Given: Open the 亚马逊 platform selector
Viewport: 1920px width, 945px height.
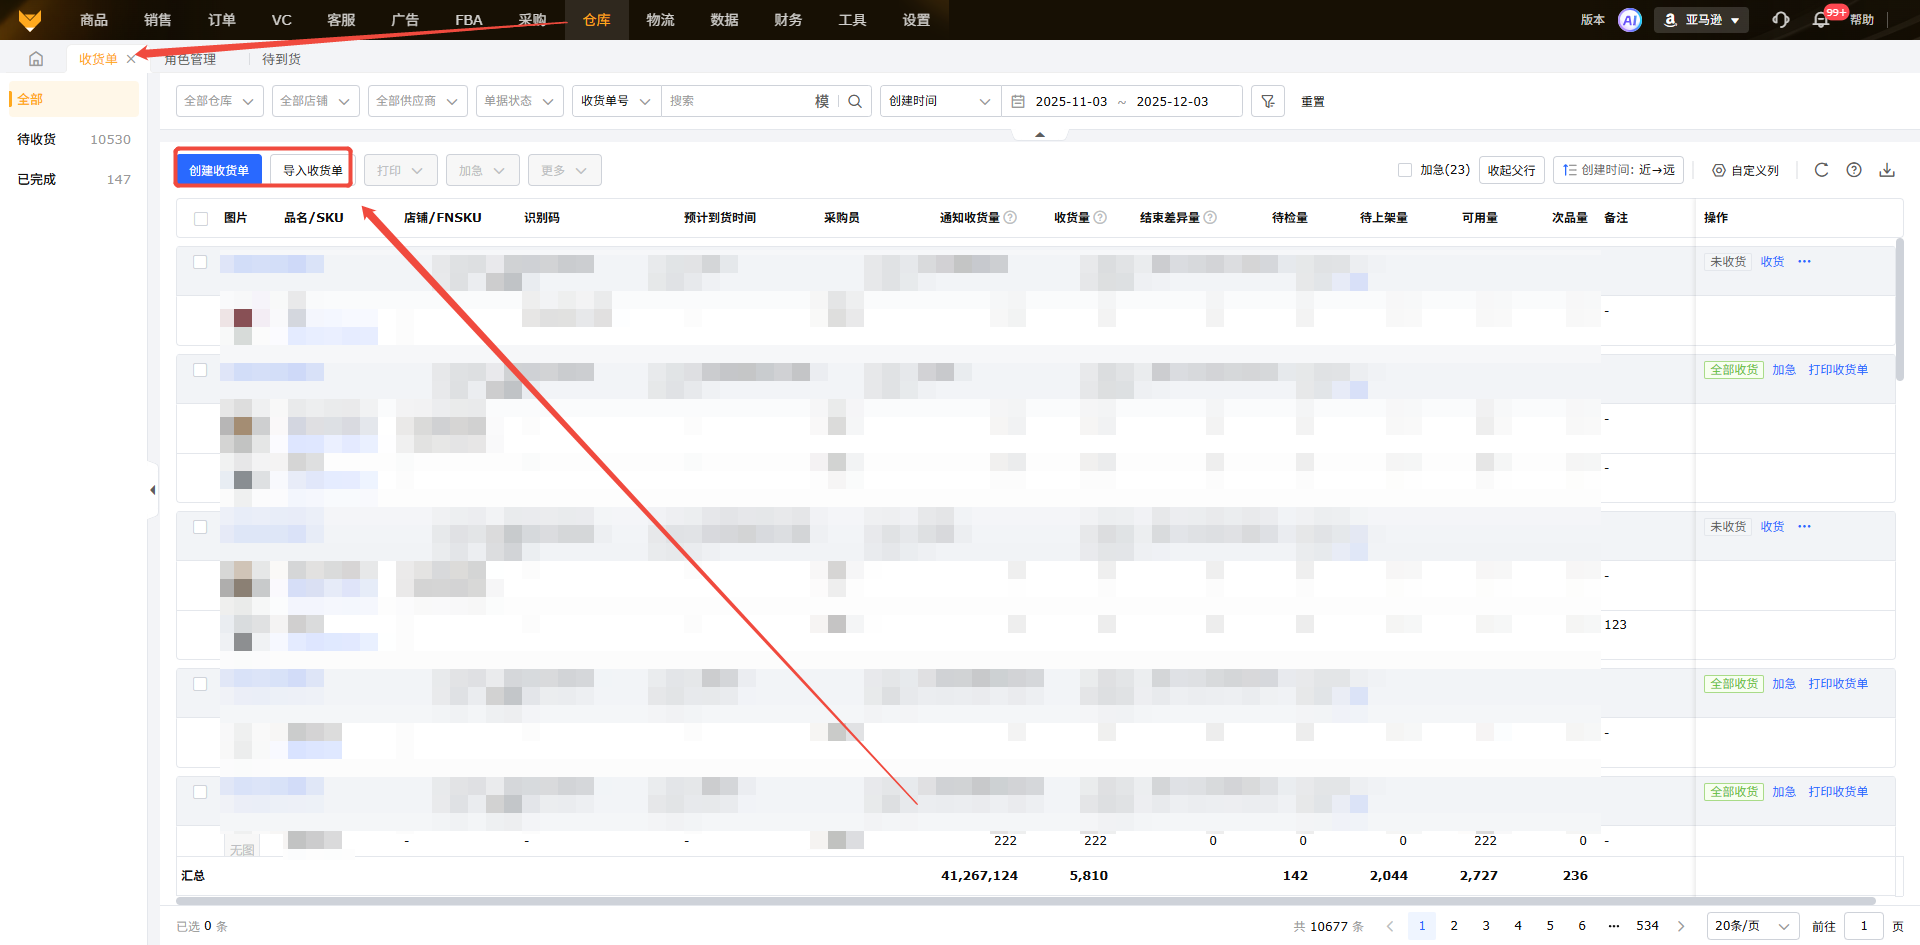Looking at the screenshot, I should (1702, 20).
